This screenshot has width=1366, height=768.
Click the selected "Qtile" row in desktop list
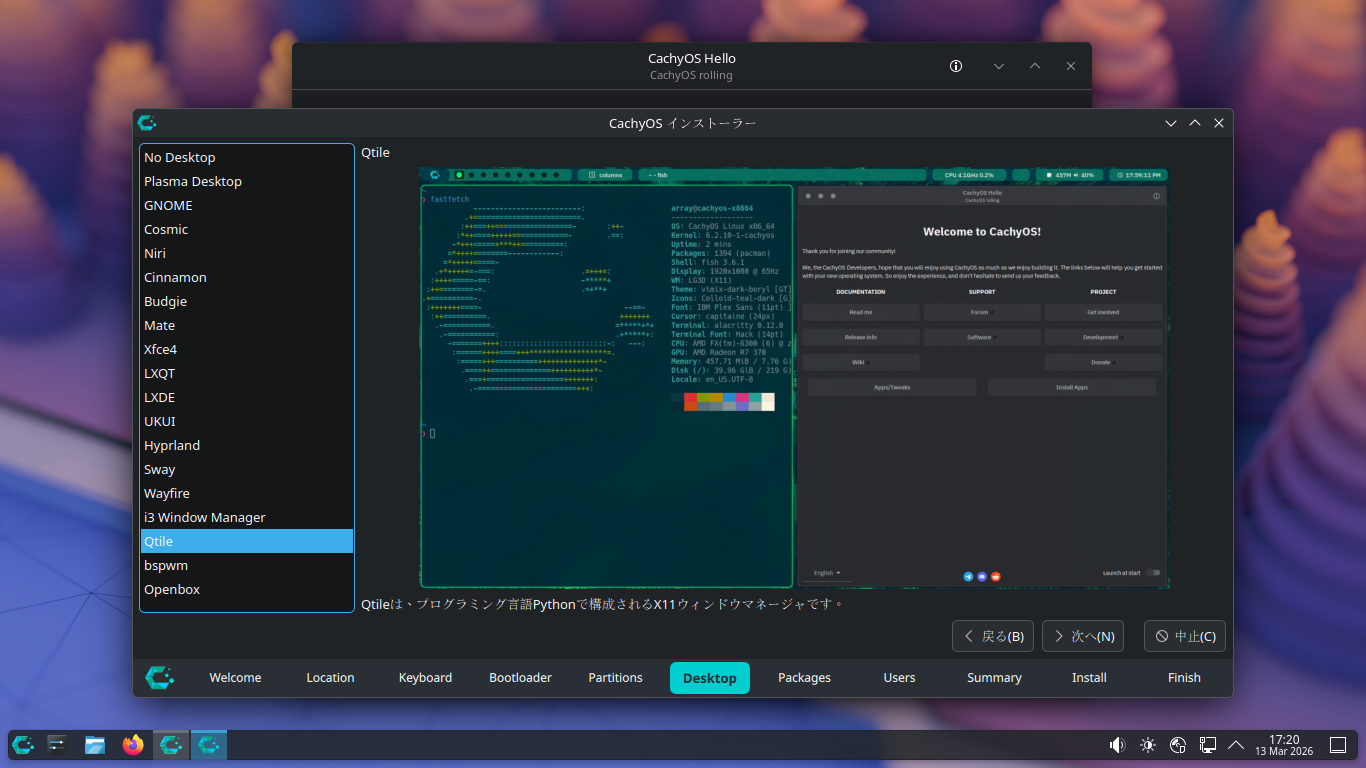pos(247,541)
